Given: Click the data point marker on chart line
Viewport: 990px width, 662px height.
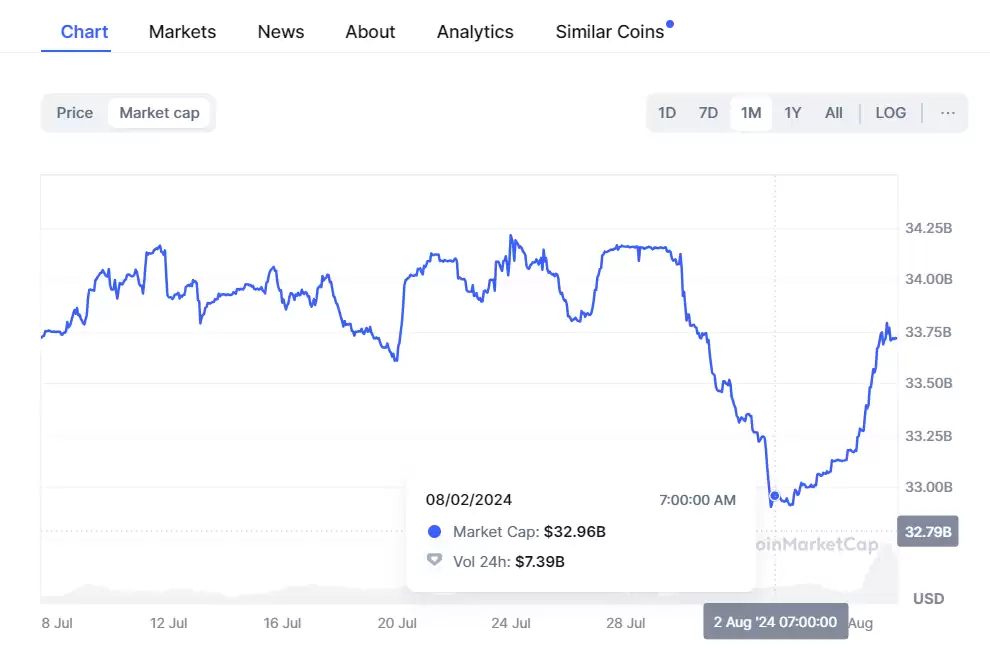Looking at the screenshot, I should [x=774, y=496].
